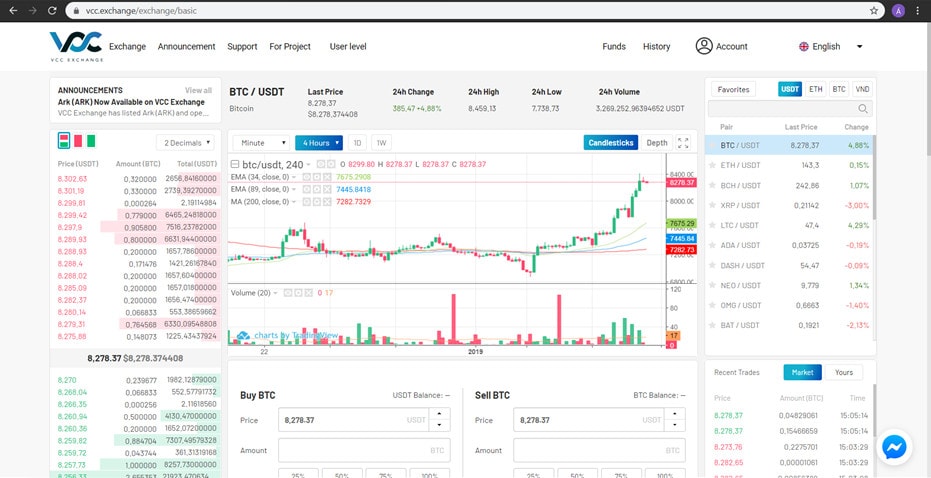
Task: Show only buy orders (green icon)
Action: point(91,141)
